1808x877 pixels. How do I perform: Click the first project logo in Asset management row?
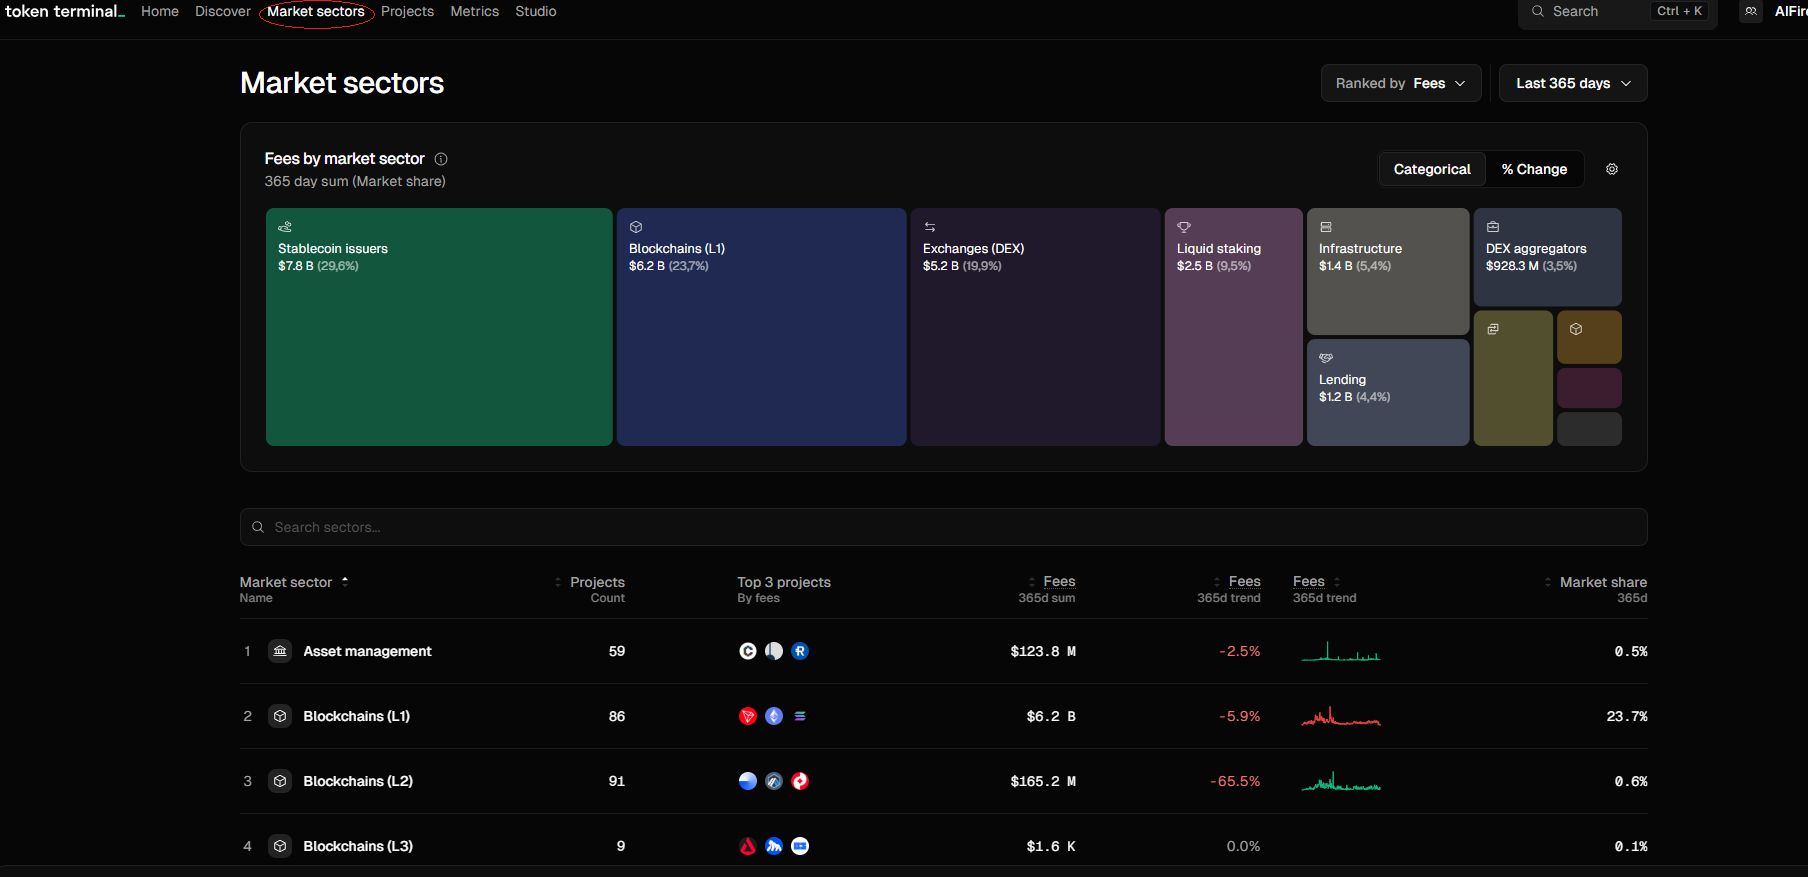pyautogui.click(x=747, y=651)
